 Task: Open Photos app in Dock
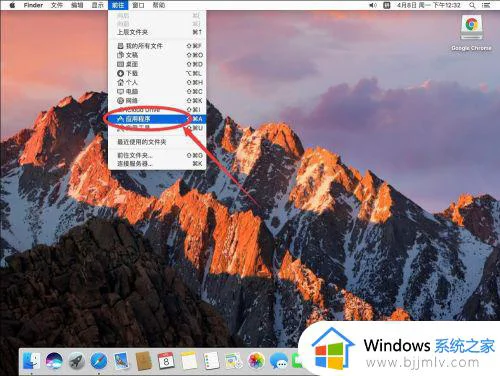(256, 361)
